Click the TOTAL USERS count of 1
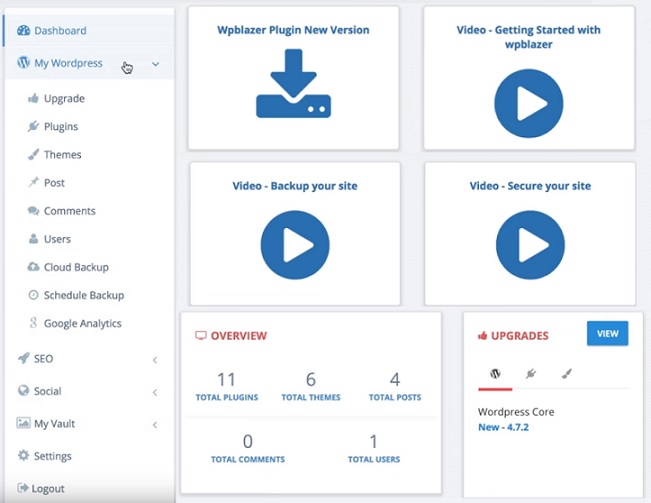The height and width of the screenshot is (503, 651). tap(374, 441)
